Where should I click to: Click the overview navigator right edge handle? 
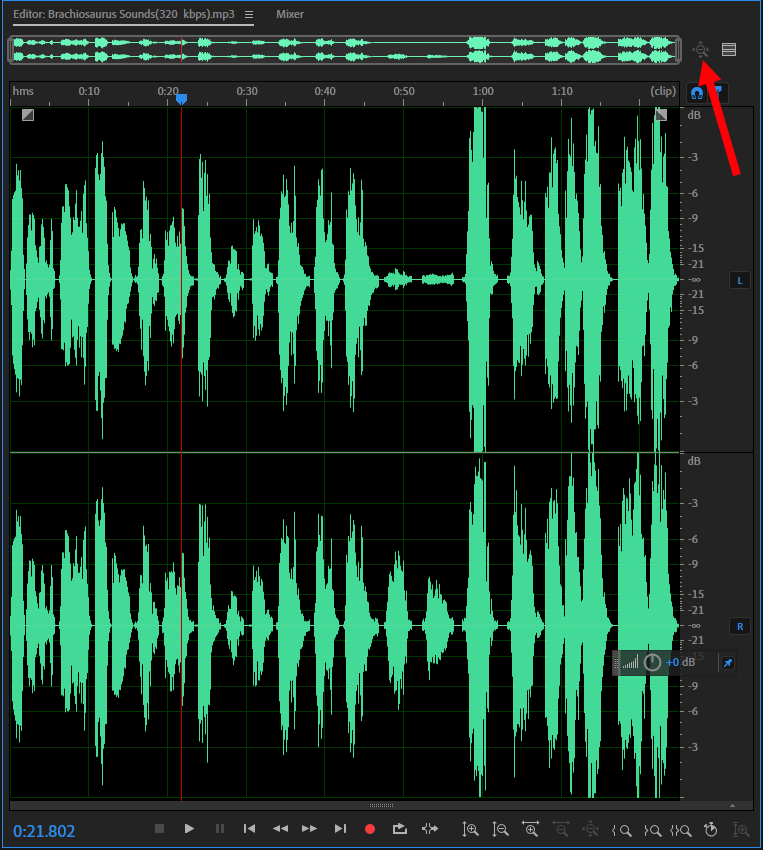point(678,50)
